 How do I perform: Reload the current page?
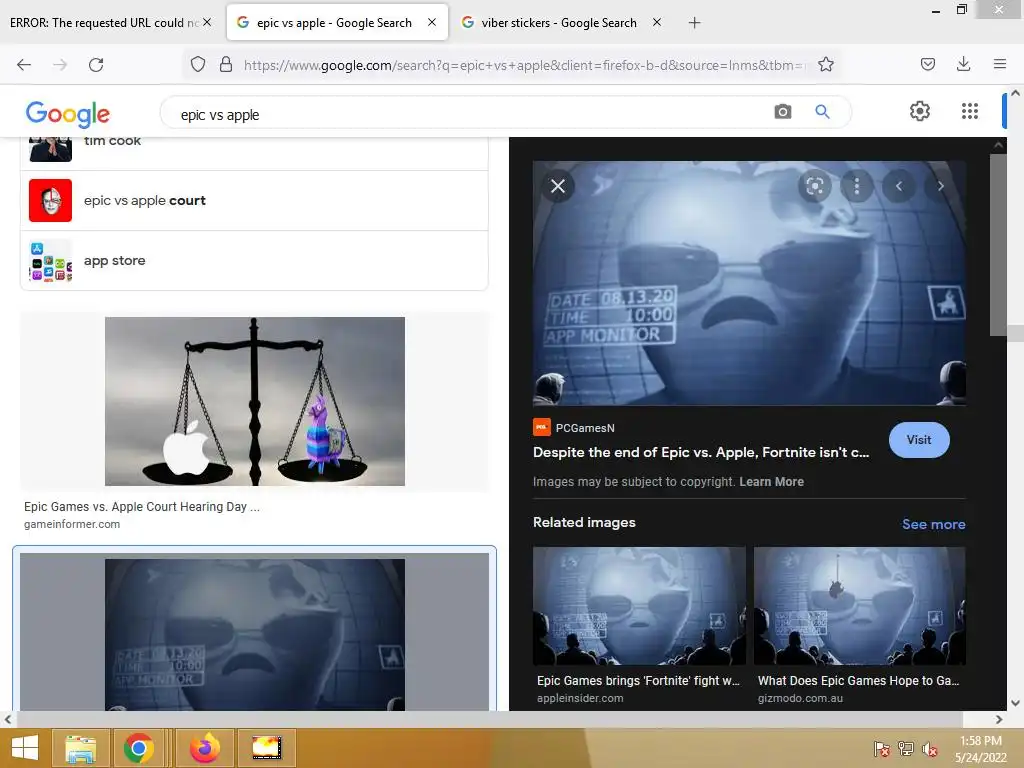[96, 65]
